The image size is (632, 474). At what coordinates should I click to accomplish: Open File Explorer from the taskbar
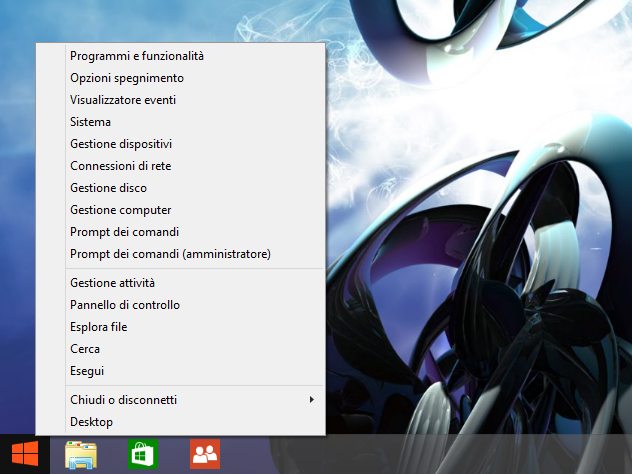[x=80, y=455]
